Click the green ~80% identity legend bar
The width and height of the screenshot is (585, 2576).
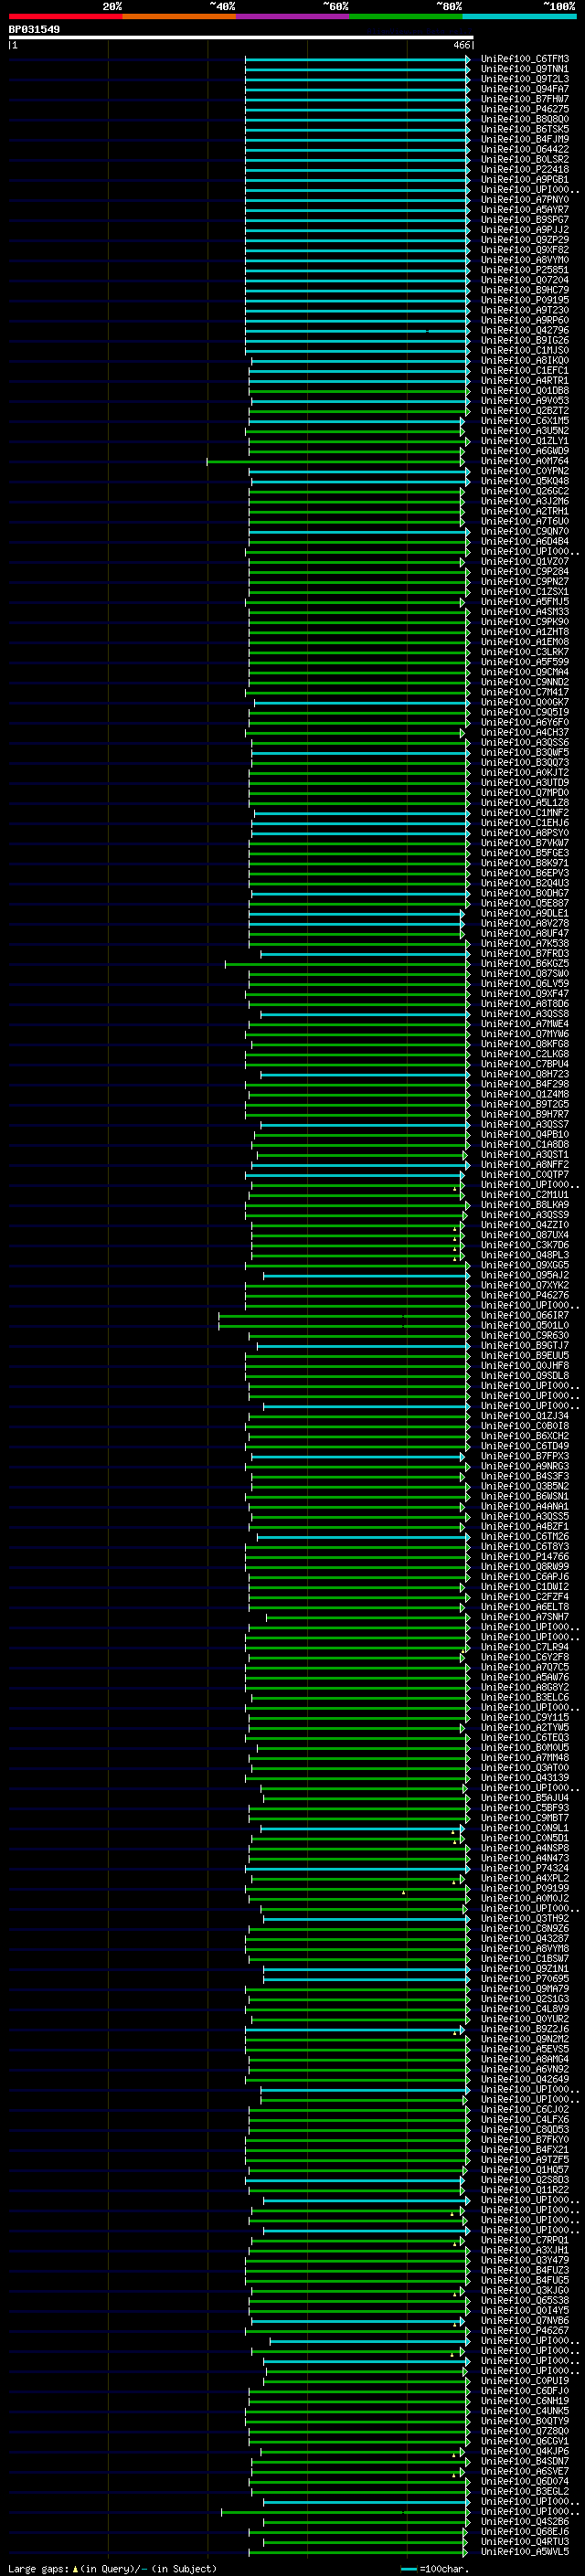(x=406, y=16)
